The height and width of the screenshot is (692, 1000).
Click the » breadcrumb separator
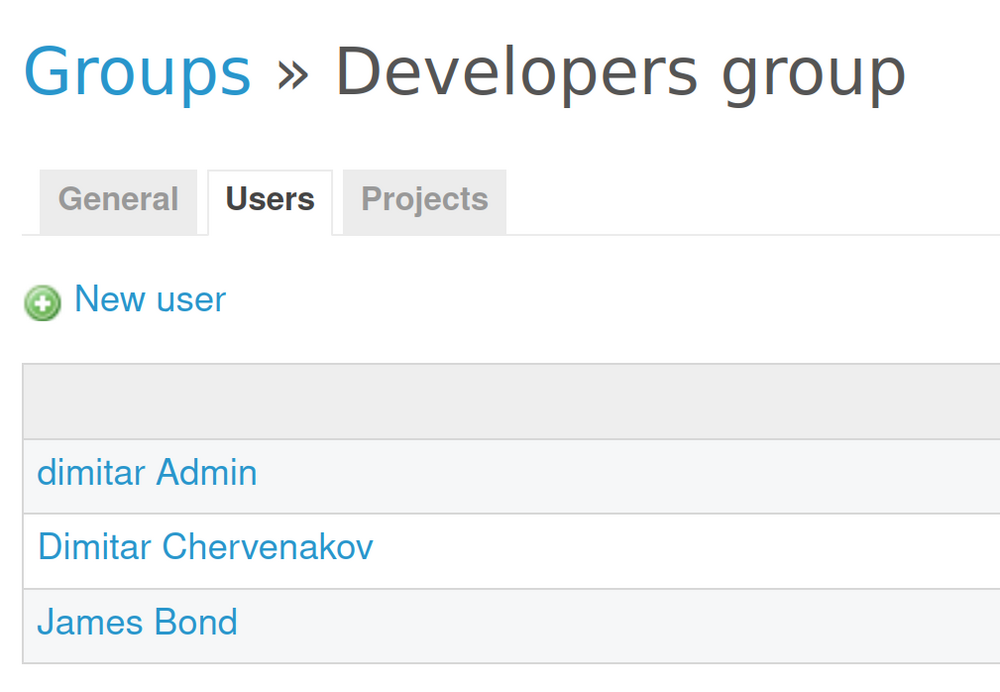coord(292,74)
